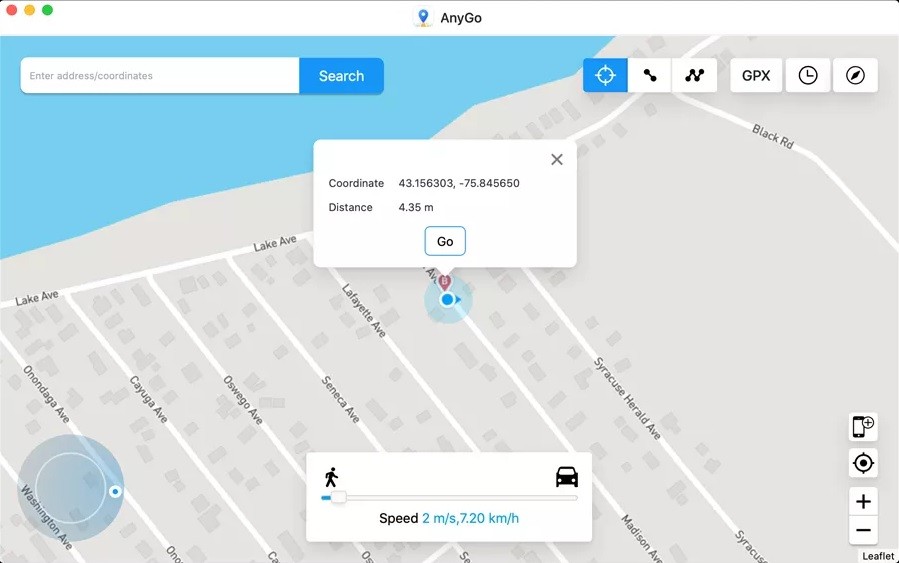Zoom out the map with minus

point(863,530)
